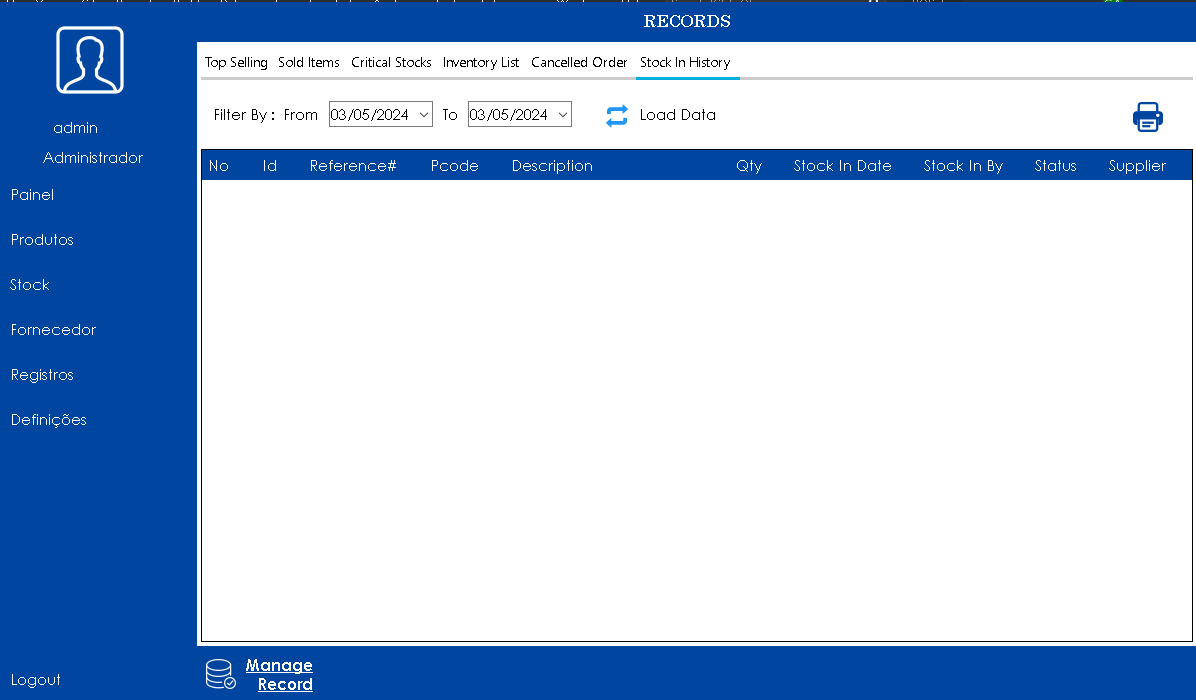1196x700 pixels.
Task: Select the Critical Stocks tab
Action: coord(391,62)
